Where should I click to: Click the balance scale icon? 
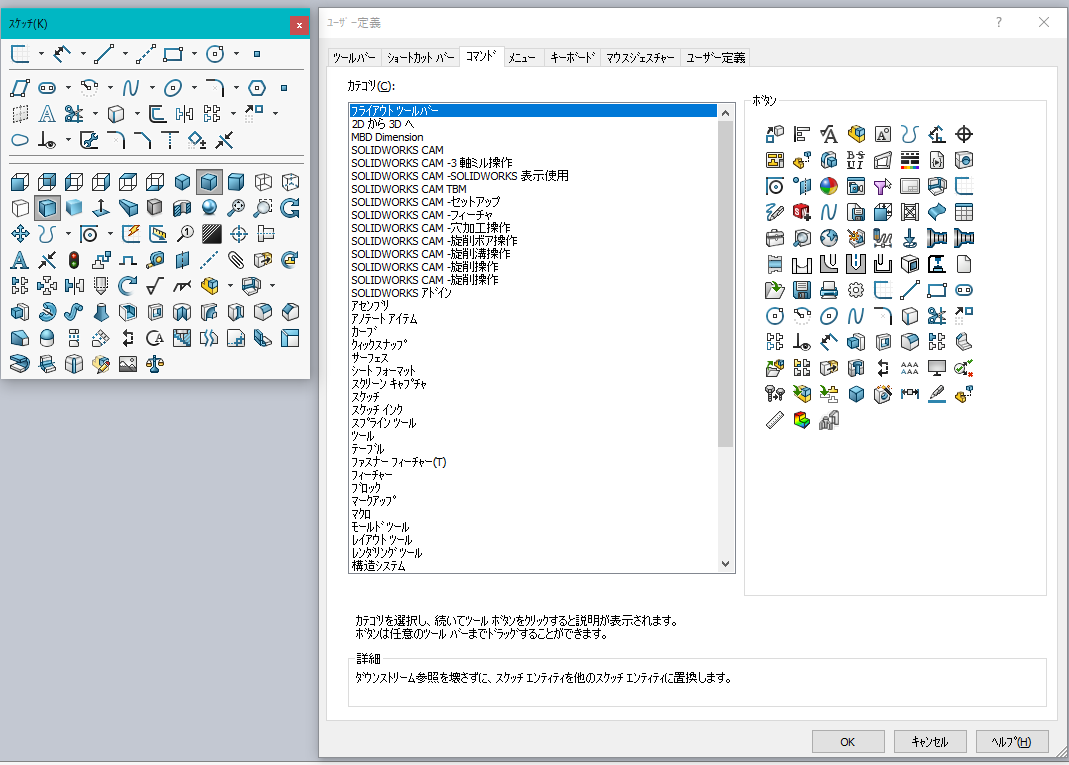[154, 364]
